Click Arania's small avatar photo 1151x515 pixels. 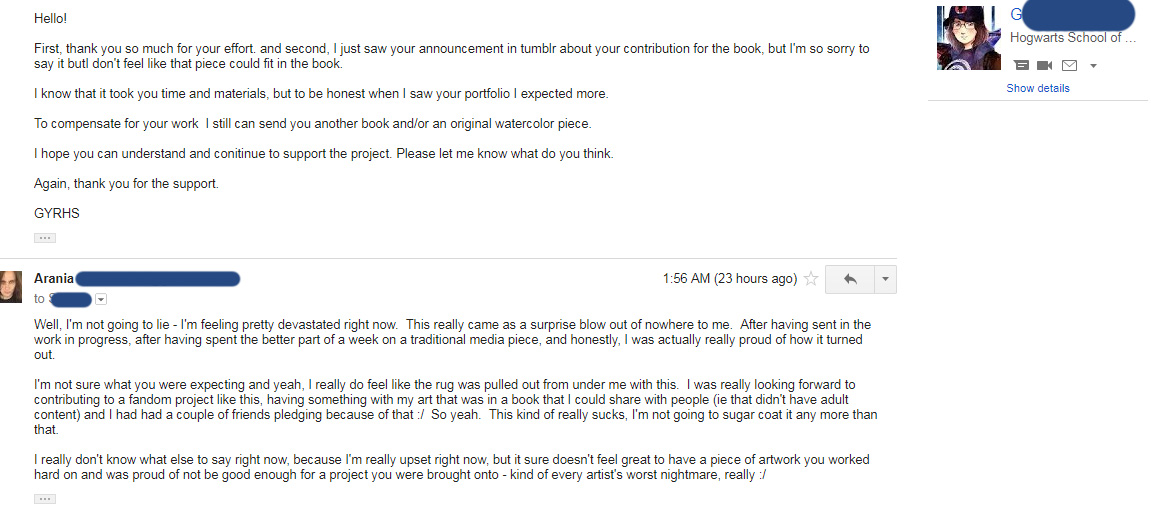[x=11, y=286]
